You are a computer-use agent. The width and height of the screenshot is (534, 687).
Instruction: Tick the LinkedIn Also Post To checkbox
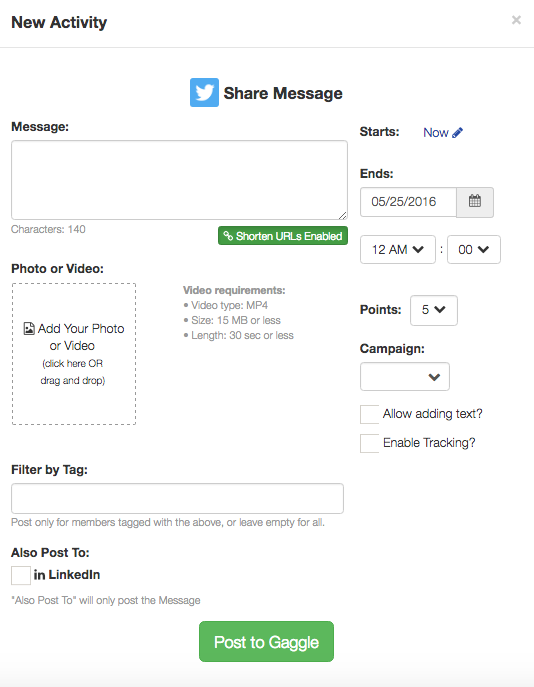(x=21, y=575)
